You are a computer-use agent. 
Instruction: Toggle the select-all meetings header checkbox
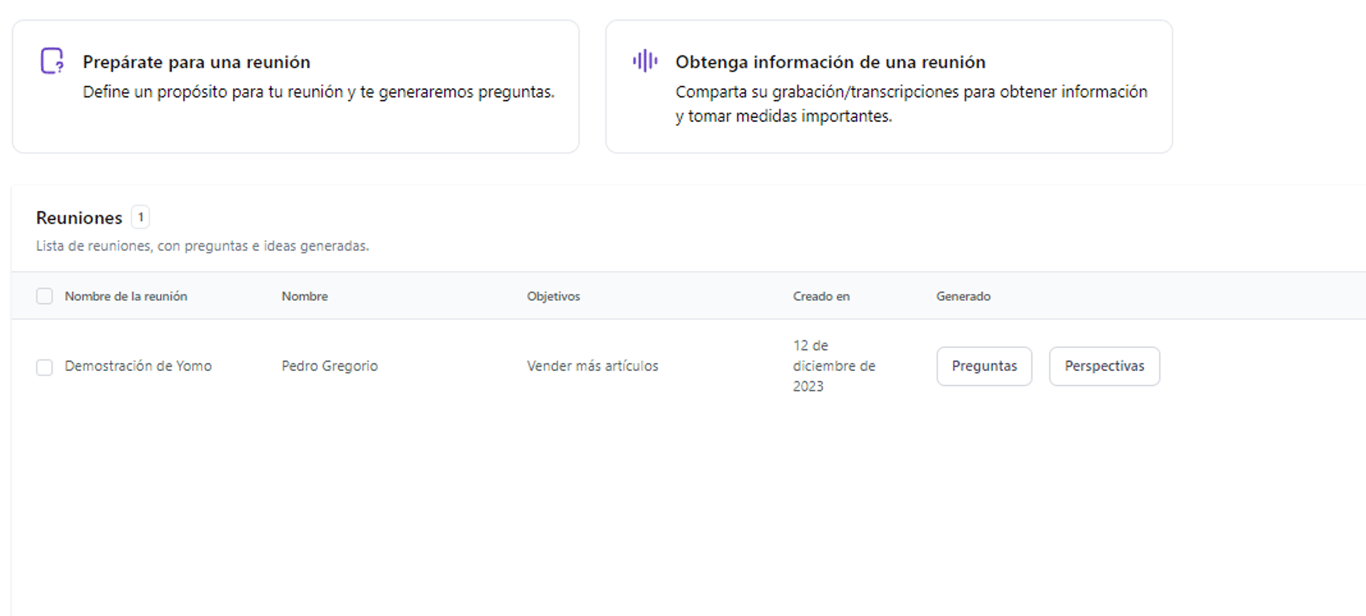point(44,296)
